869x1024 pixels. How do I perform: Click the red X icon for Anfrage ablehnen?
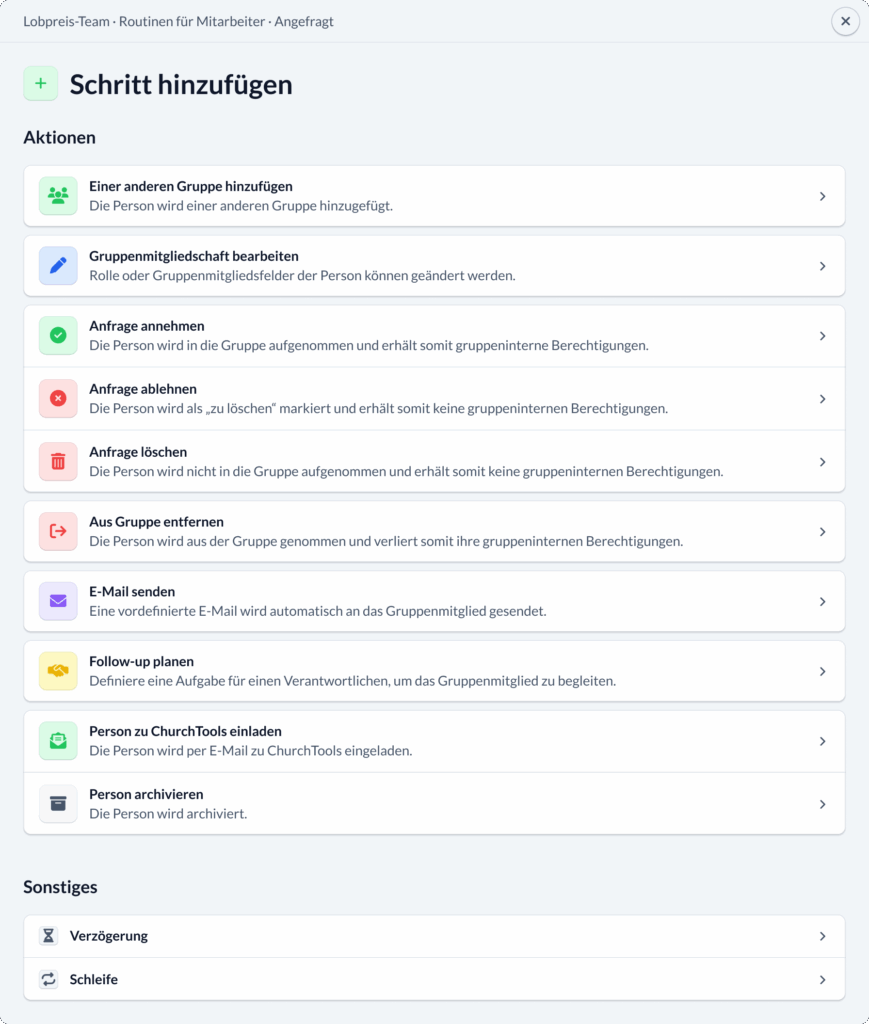point(57,398)
